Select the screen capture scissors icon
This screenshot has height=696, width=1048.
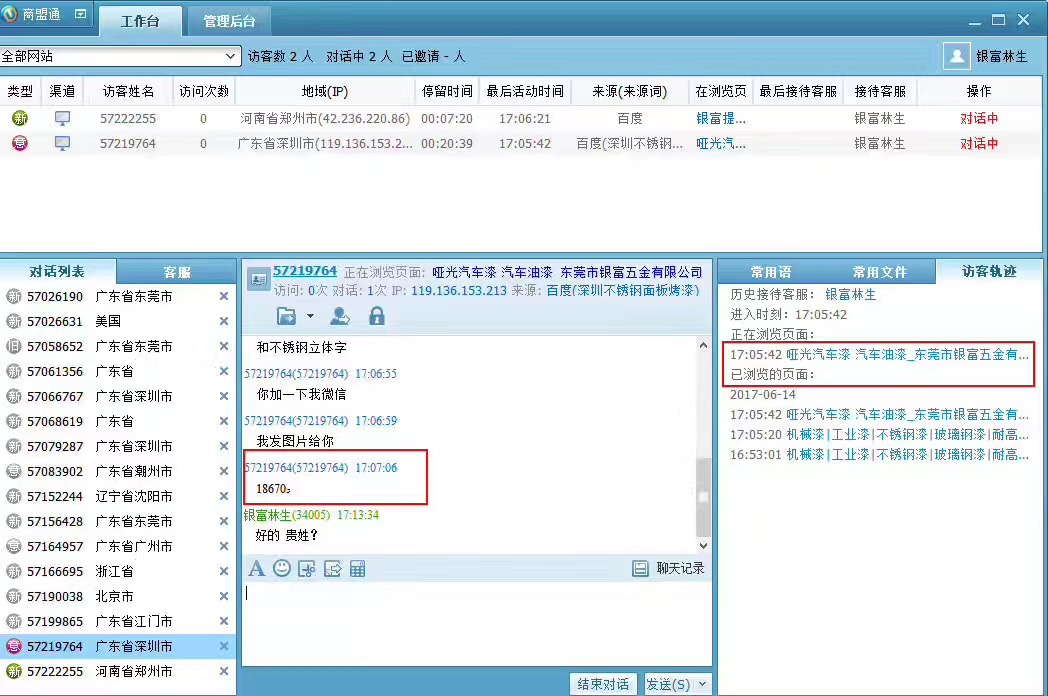tap(308, 568)
